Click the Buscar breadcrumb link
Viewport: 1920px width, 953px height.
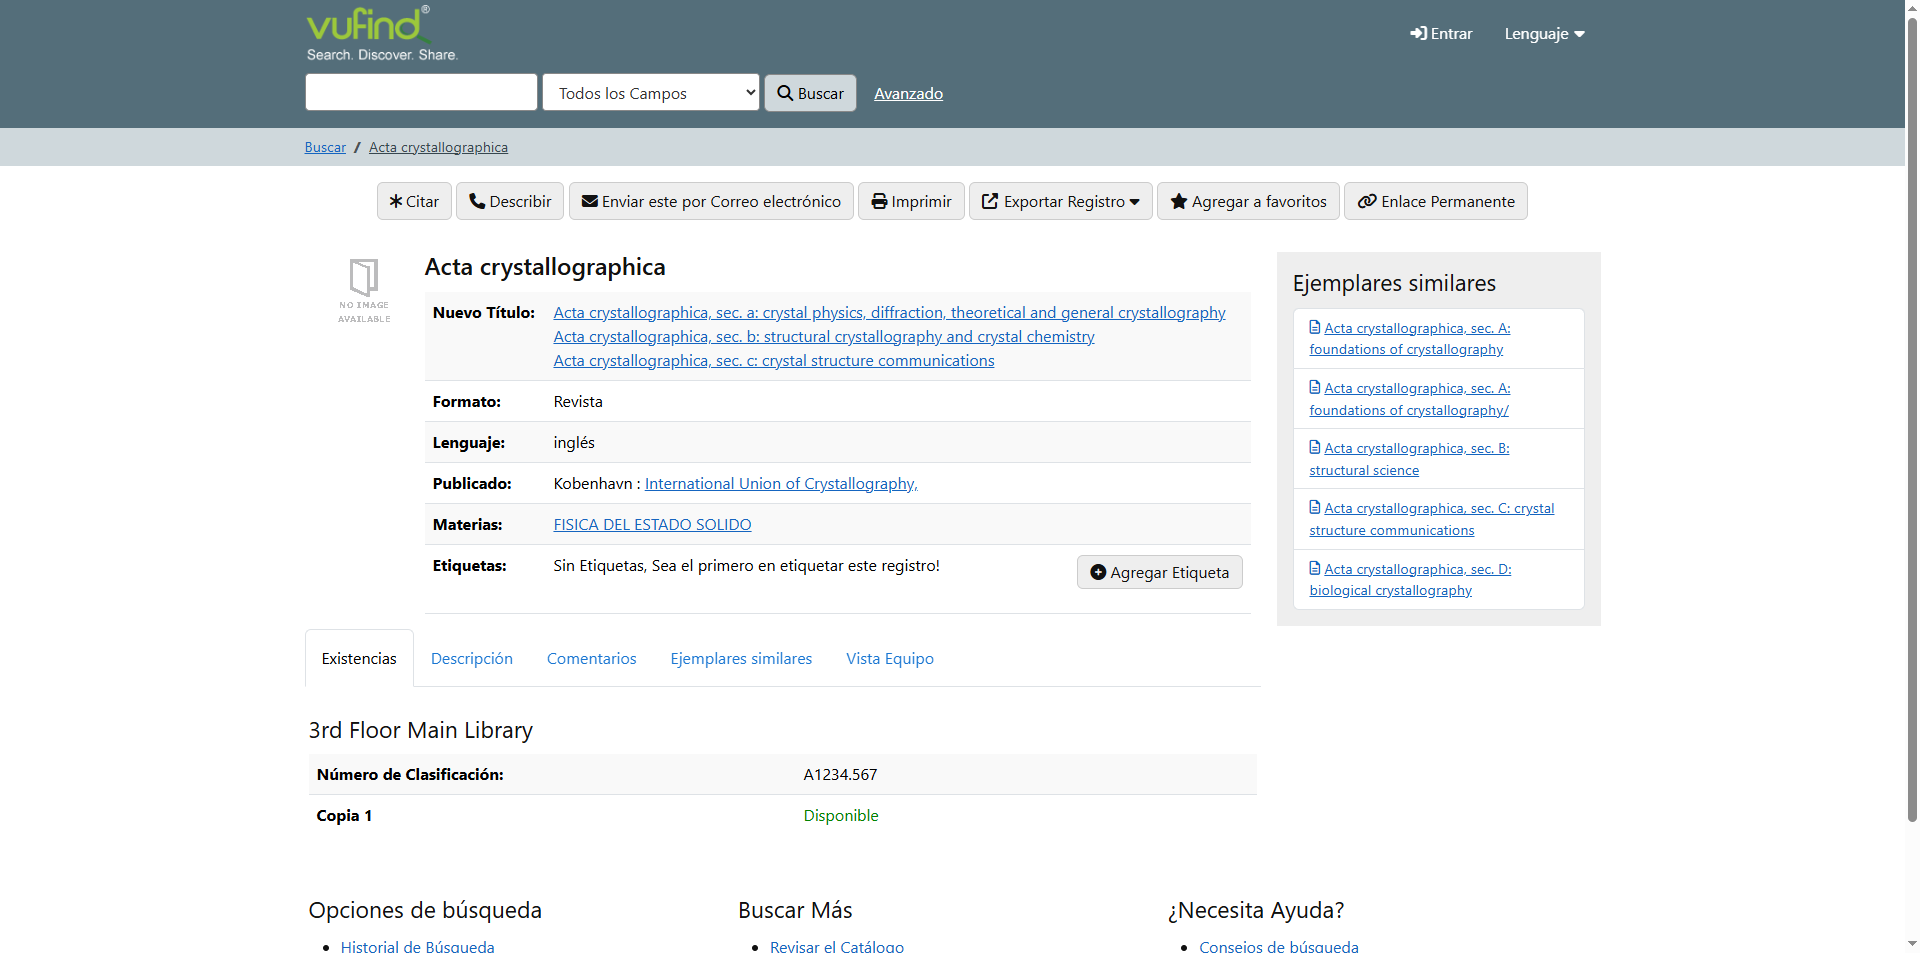coord(325,147)
